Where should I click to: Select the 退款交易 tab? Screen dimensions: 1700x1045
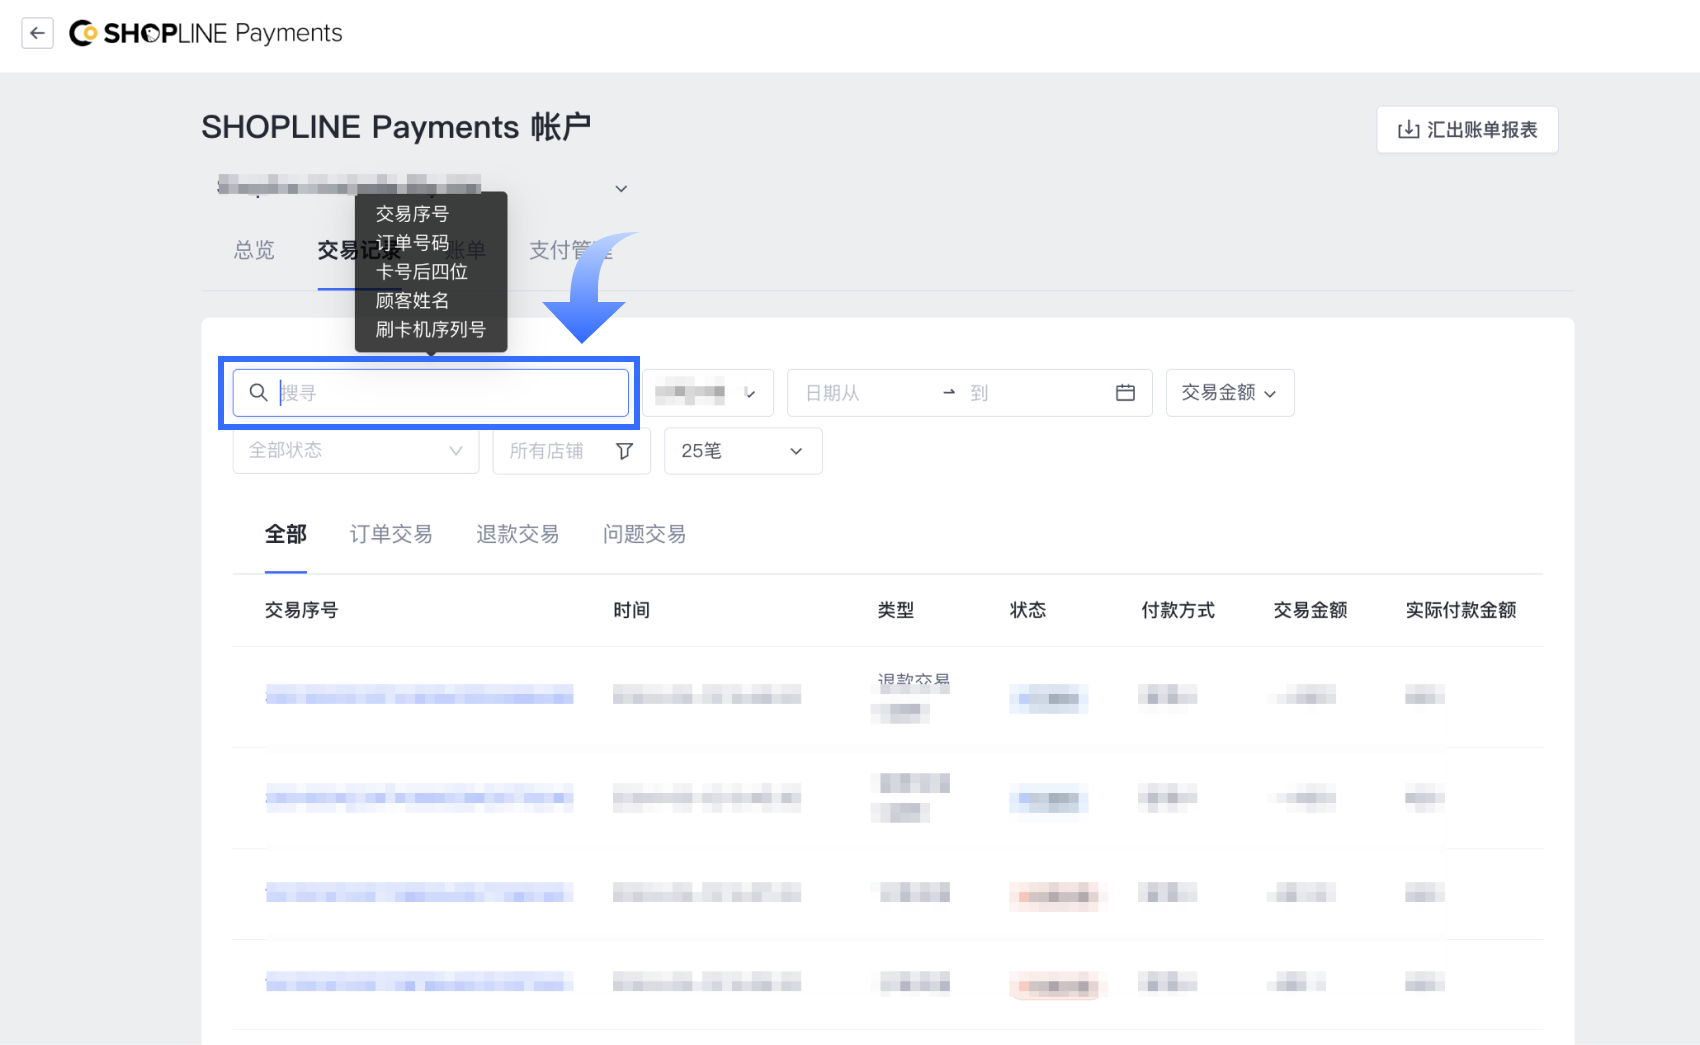[x=517, y=534]
